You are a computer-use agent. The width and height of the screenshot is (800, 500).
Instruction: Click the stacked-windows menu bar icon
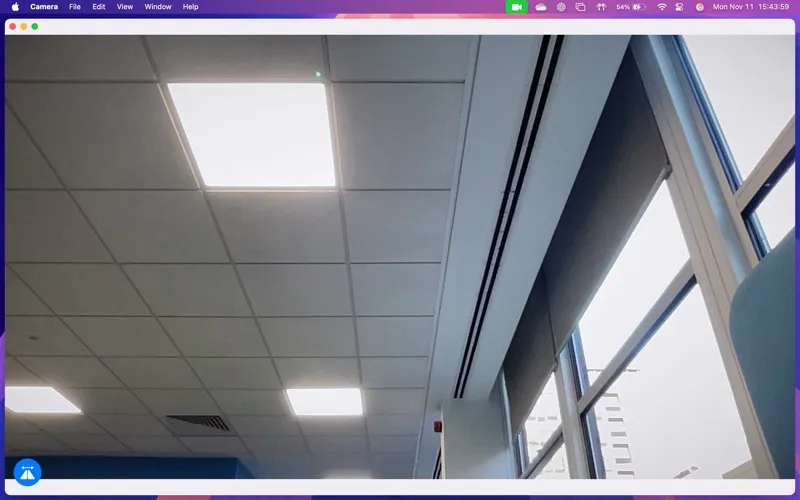(581, 7)
